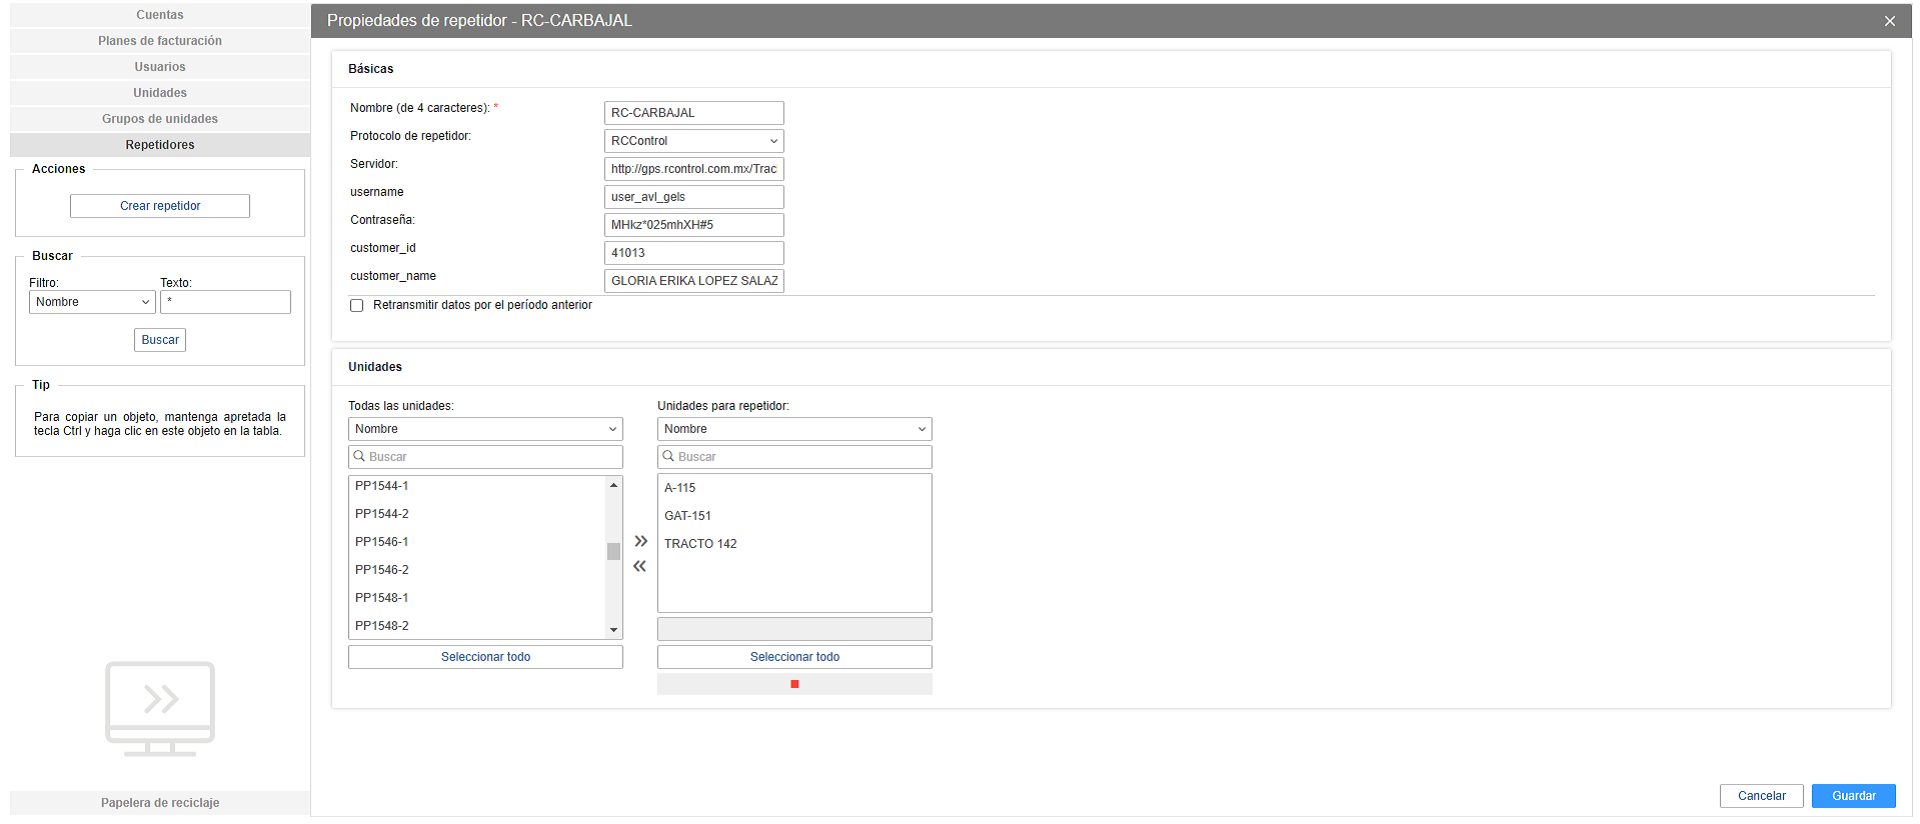Image resolution: width=1920 pixels, height=824 pixels.
Task: Click the Cancelar button
Action: 1761,796
